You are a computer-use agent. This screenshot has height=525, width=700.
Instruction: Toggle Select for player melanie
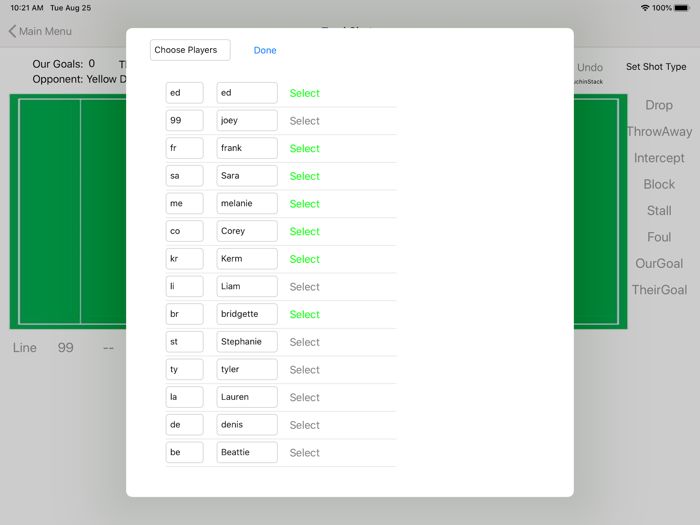[304, 204]
